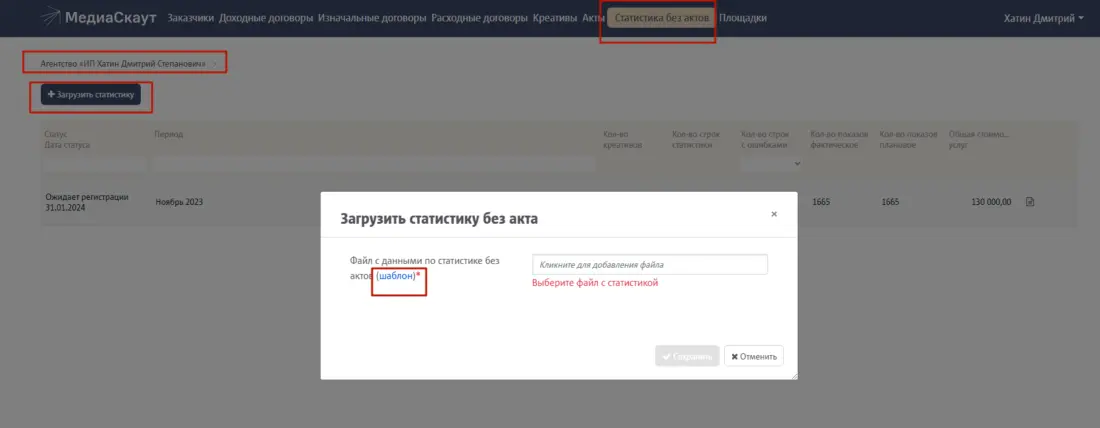Open the document icon in the Ноябрь 2023 row

[1030, 202]
